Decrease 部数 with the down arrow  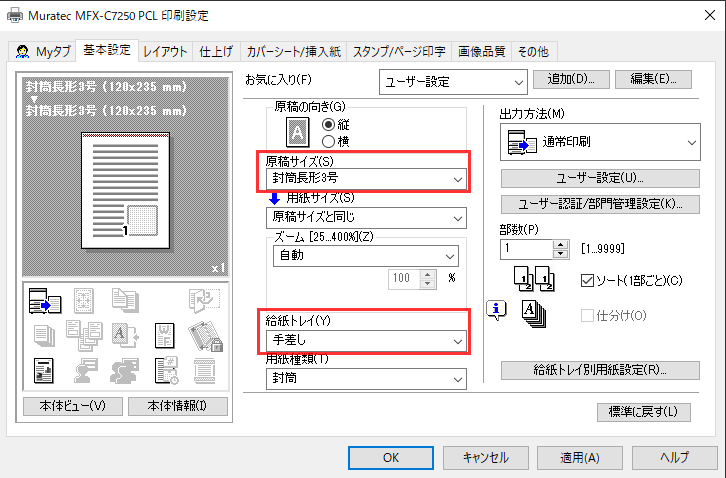point(561,253)
